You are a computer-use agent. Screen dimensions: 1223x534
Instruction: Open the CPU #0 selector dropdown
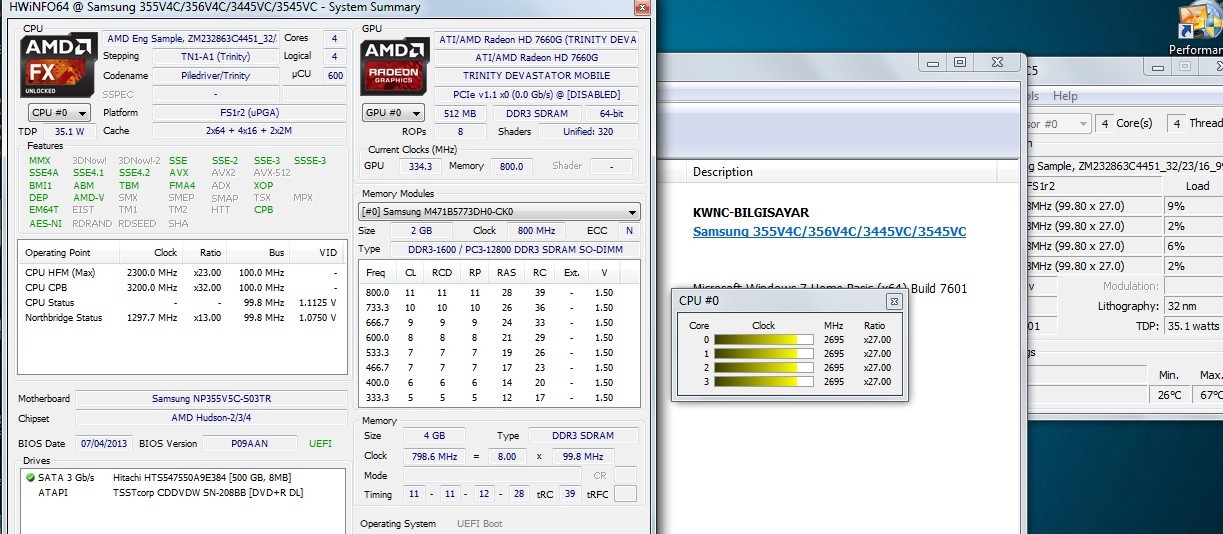(58, 113)
